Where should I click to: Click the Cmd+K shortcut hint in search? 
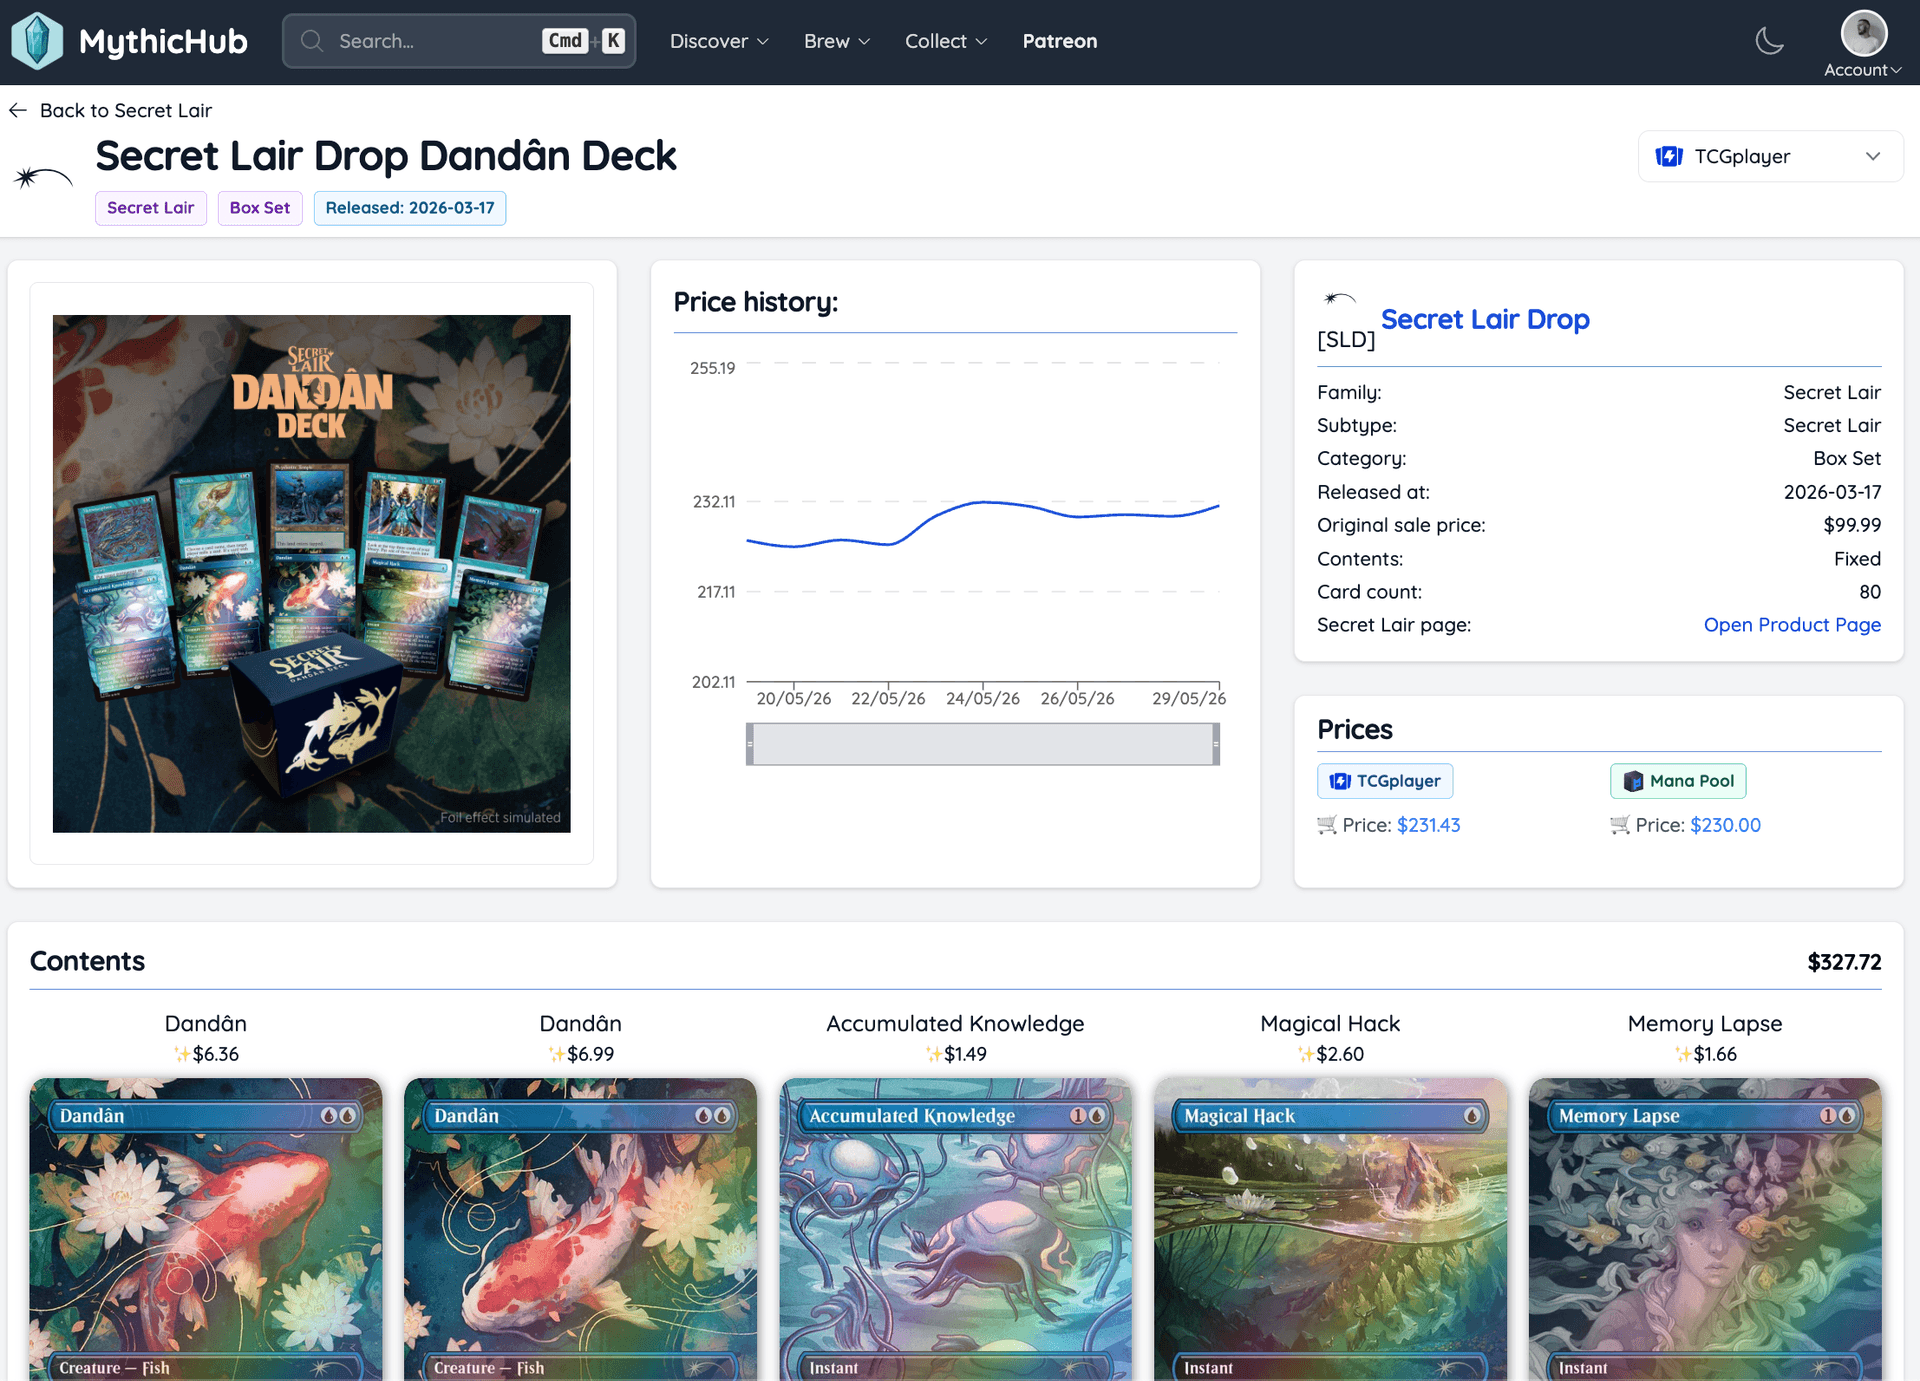tap(584, 41)
